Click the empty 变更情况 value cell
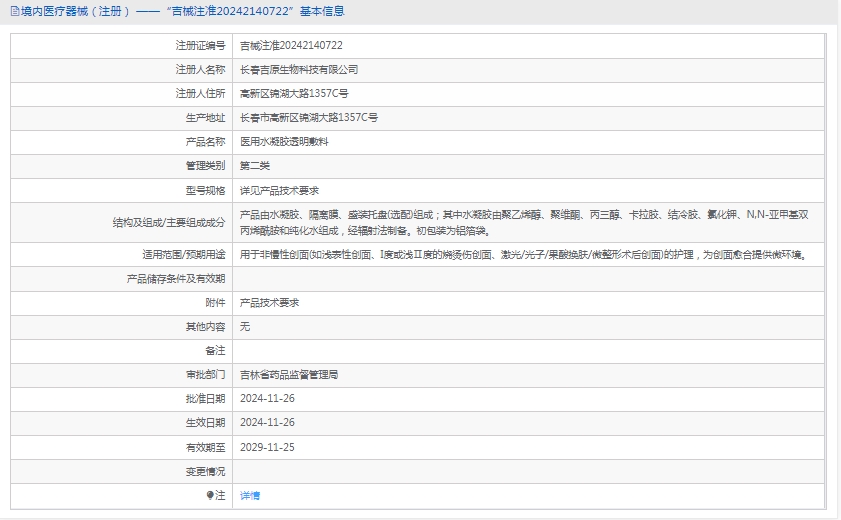841x520 pixels. [x=528, y=471]
